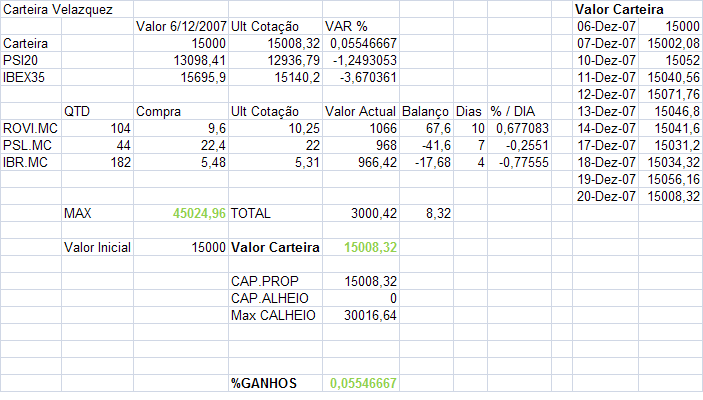
Task: Click the current value 1066
Action: [383, 129]
